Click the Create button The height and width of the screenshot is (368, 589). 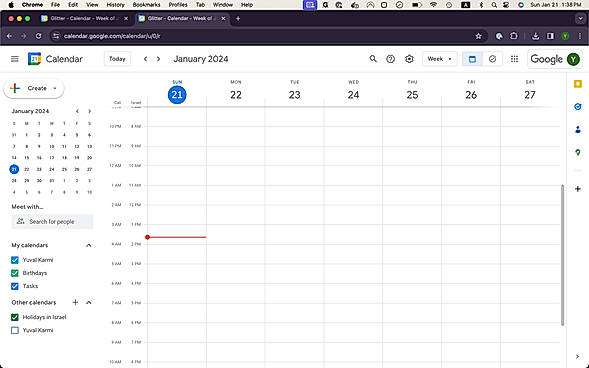pyautogui.click(x=33, y=89)
